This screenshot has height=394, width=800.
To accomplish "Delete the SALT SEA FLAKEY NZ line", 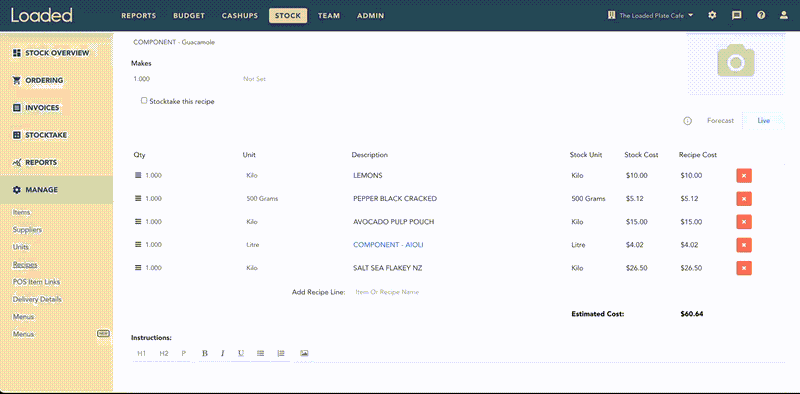I will pos(744,268).
